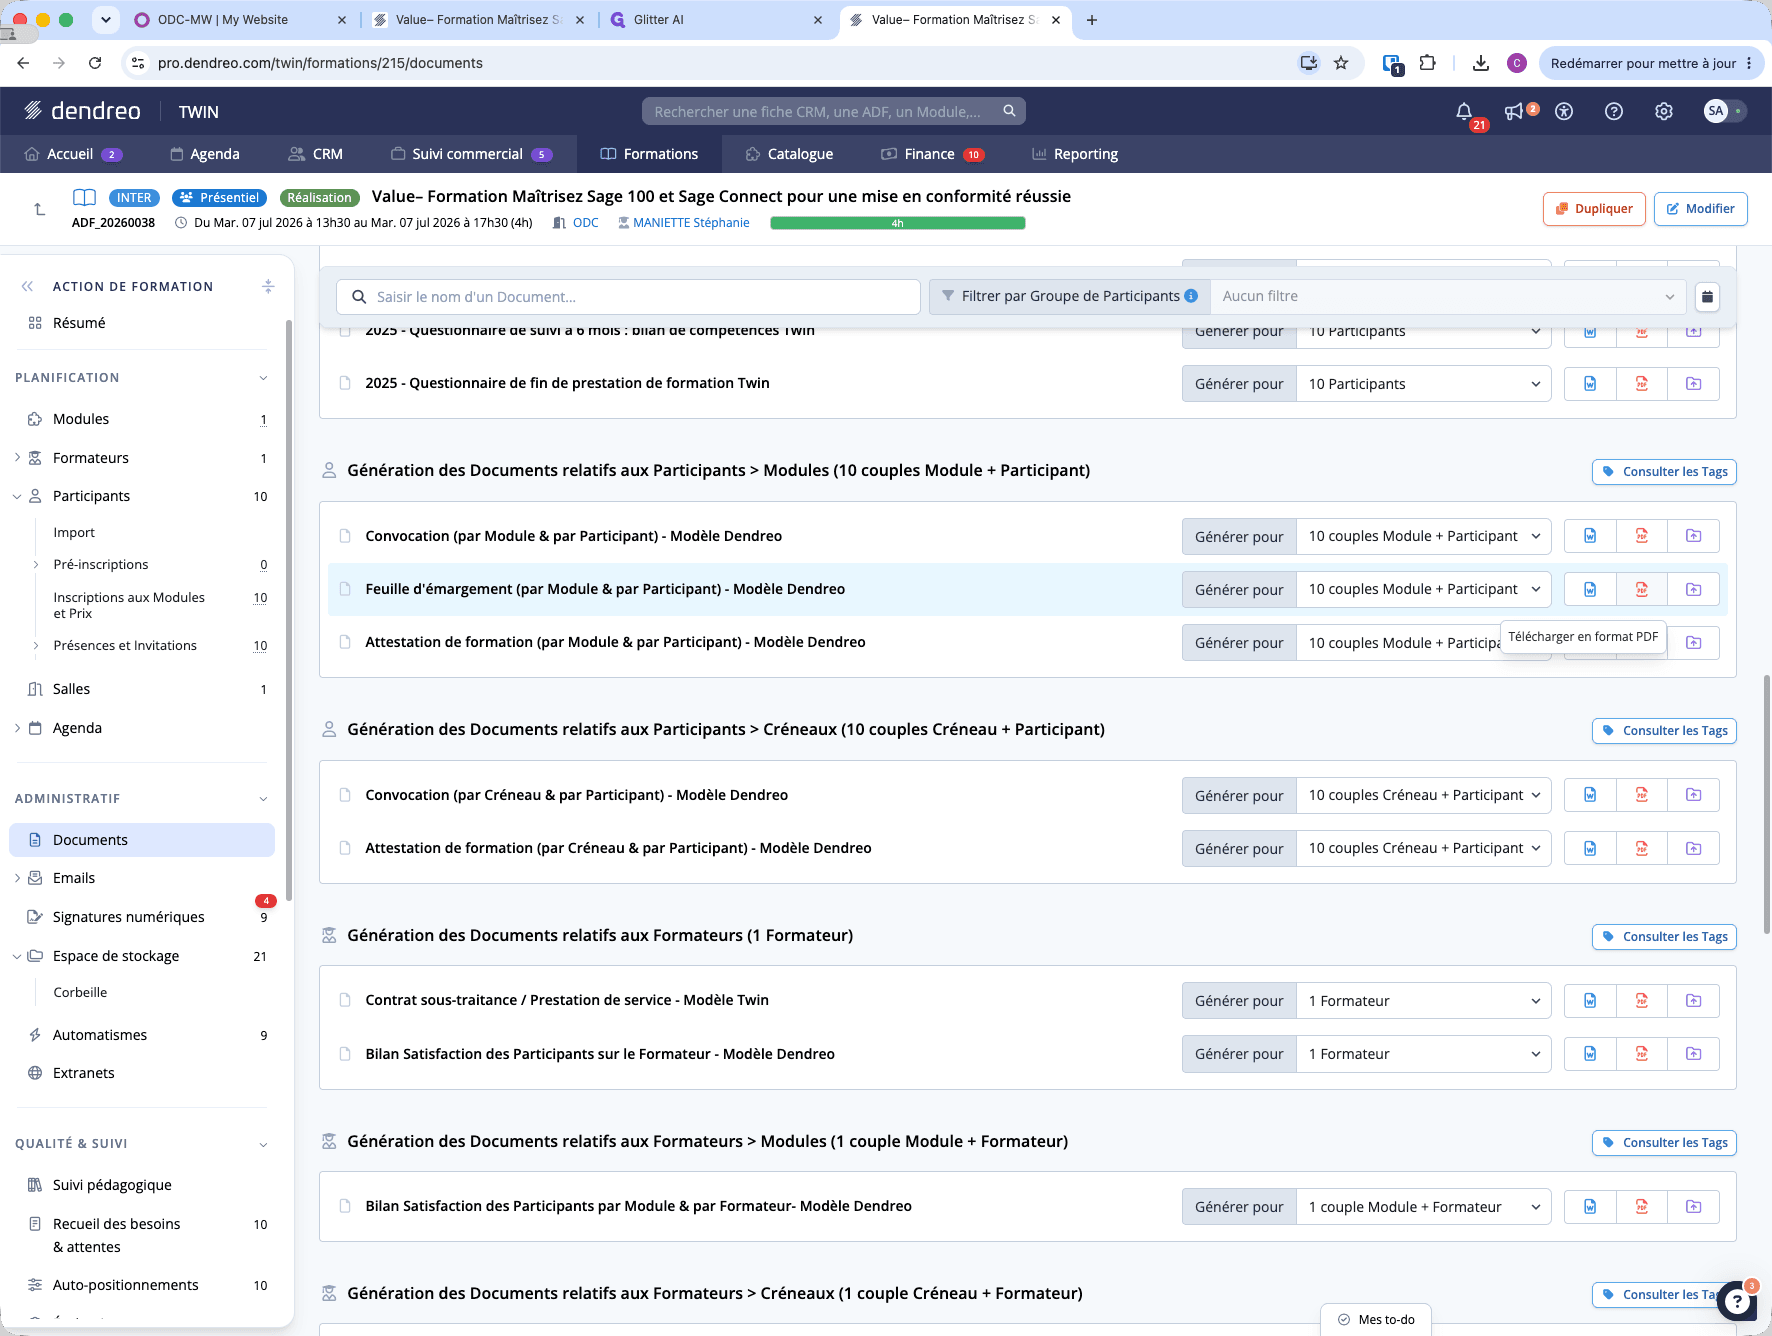
Task: Expand the Emails sidebar item
Action: [17, 878]
